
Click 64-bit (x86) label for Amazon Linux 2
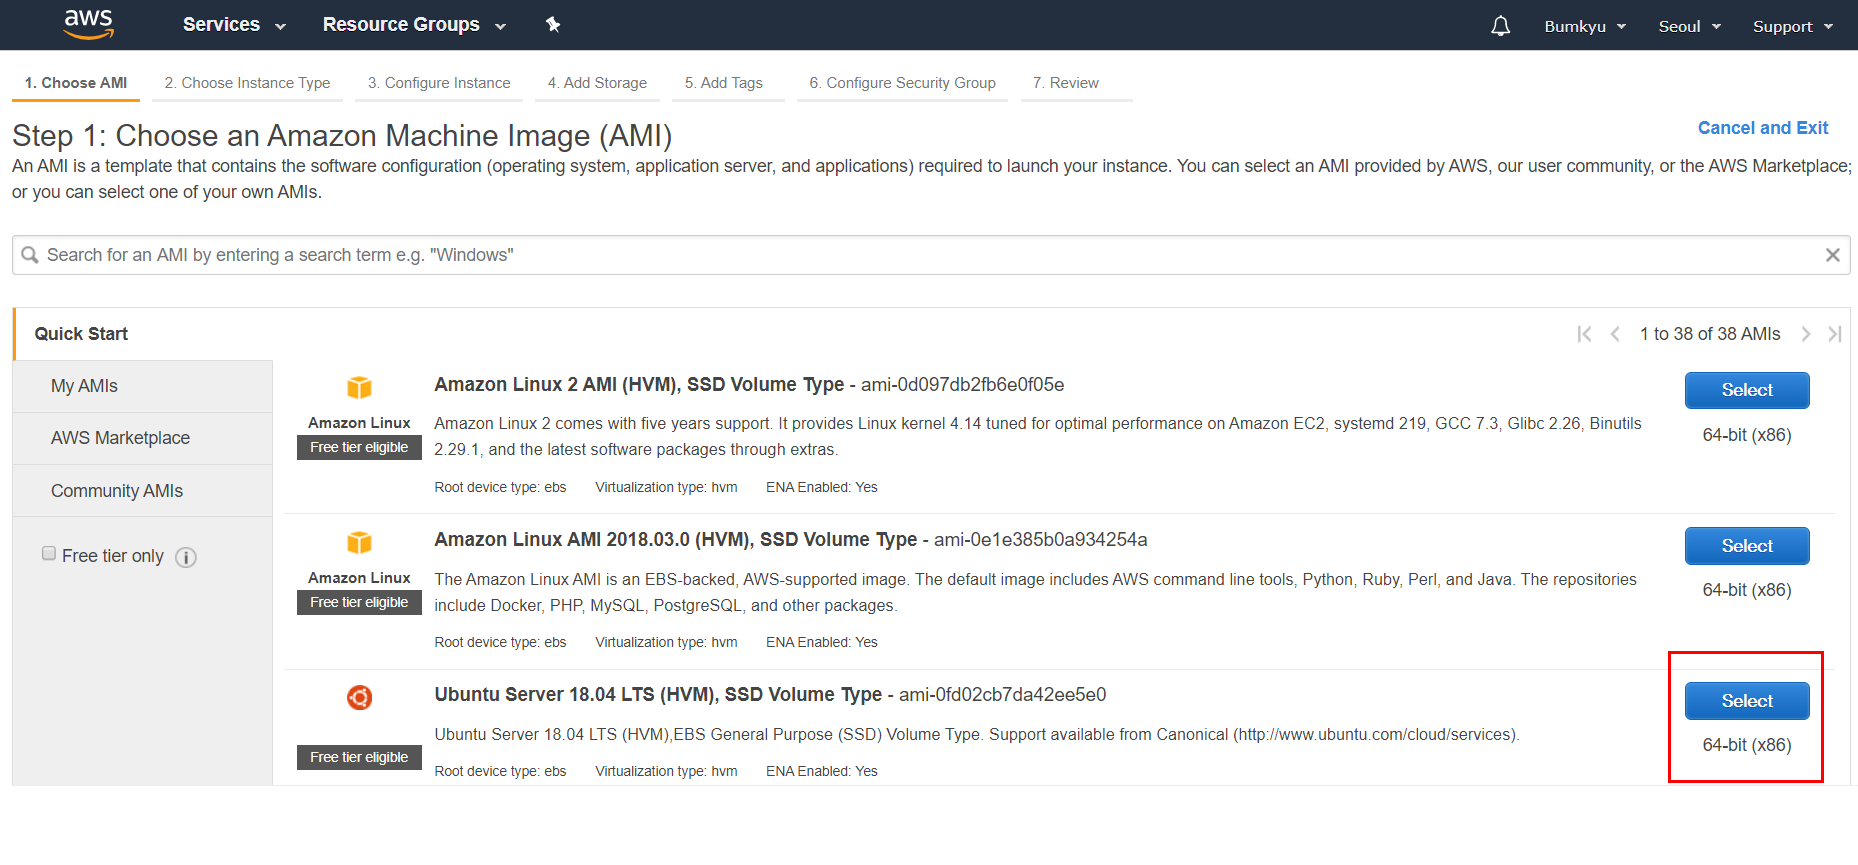pyautogui.click(x=1747, y=435)
